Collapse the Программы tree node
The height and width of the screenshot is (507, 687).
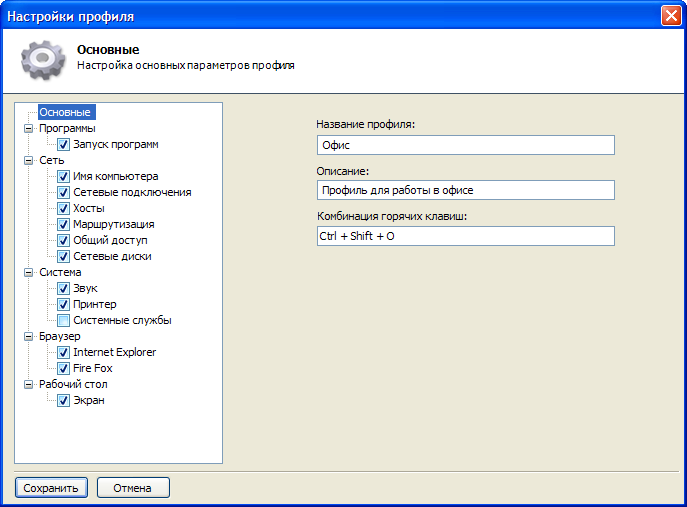[x=27, y=128]
